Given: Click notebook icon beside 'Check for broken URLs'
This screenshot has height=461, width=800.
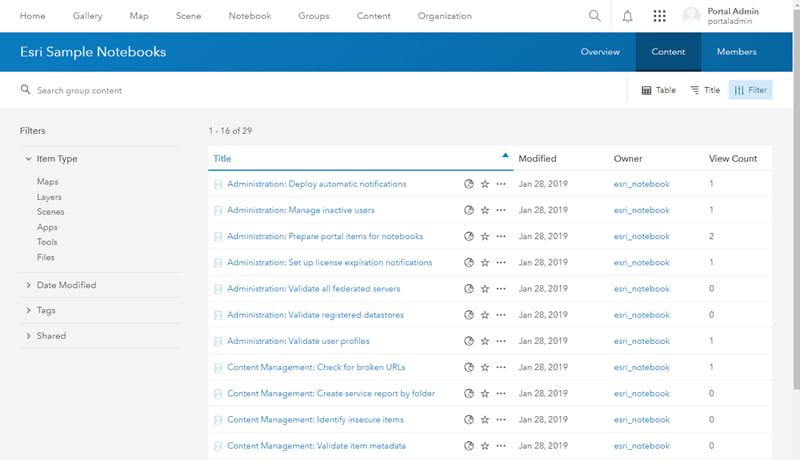Looking at the screenshot, I should [x=218, y=367].
